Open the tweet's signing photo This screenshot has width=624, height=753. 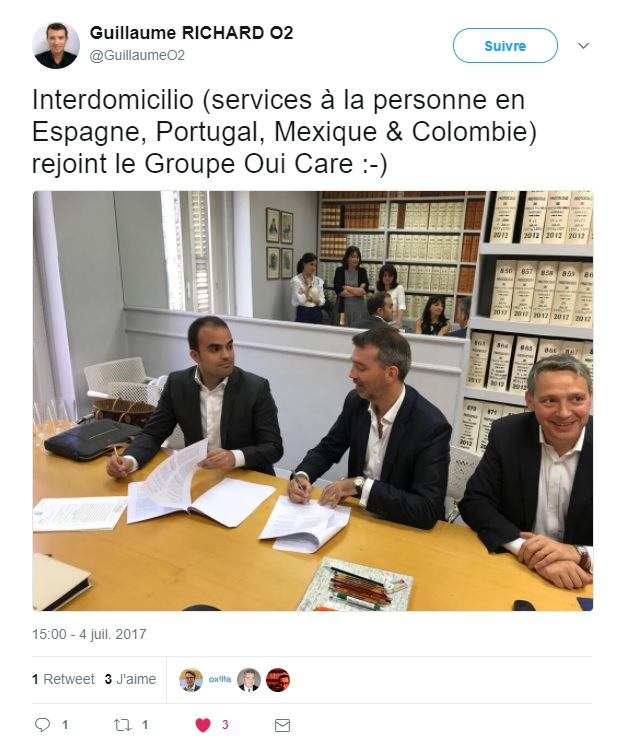coord(313,401)
